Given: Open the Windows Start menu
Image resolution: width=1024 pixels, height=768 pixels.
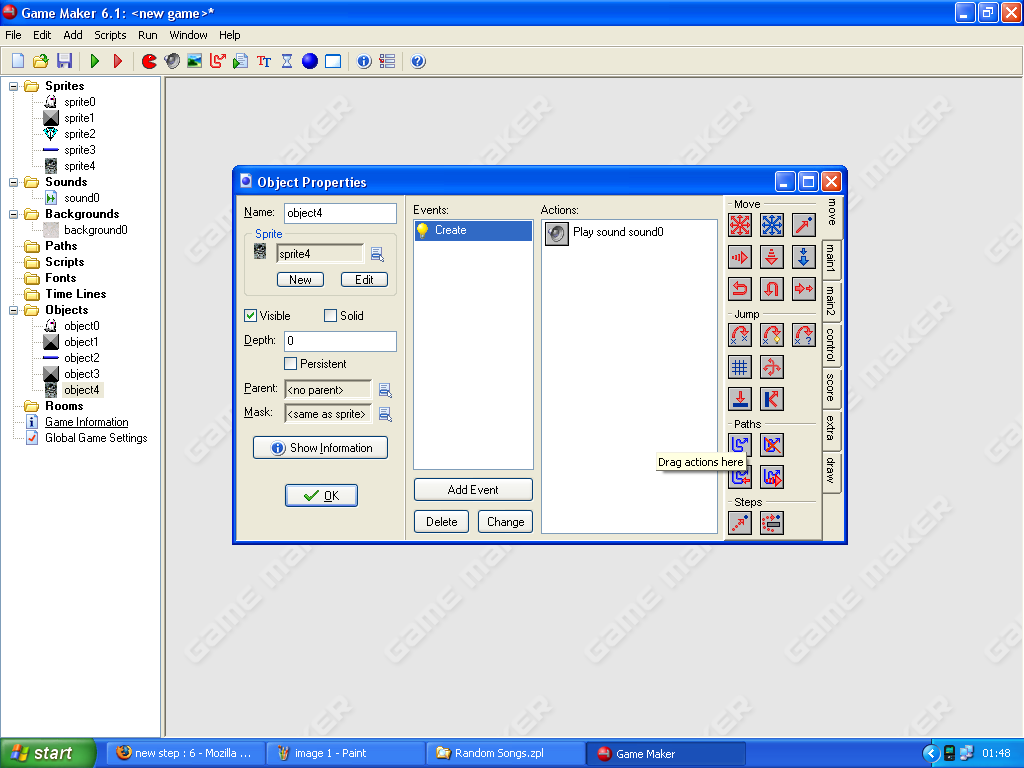Looking at the screenshot, I should [48, 753].
